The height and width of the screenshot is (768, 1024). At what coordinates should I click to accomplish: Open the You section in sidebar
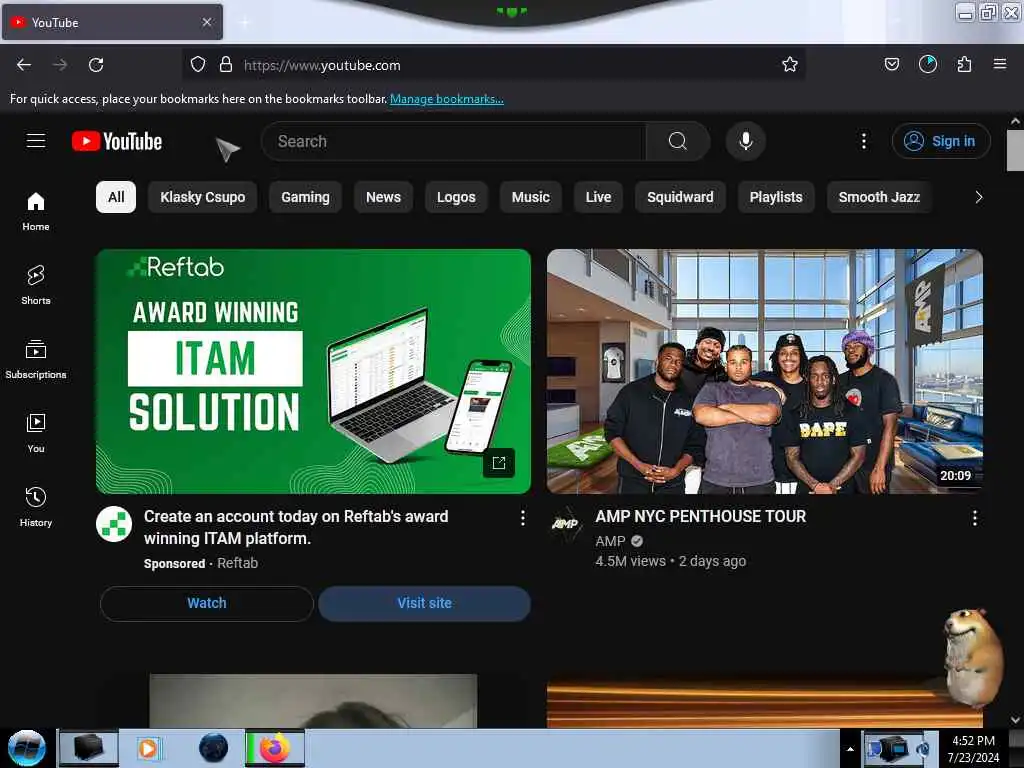click(x=36, y=433)
